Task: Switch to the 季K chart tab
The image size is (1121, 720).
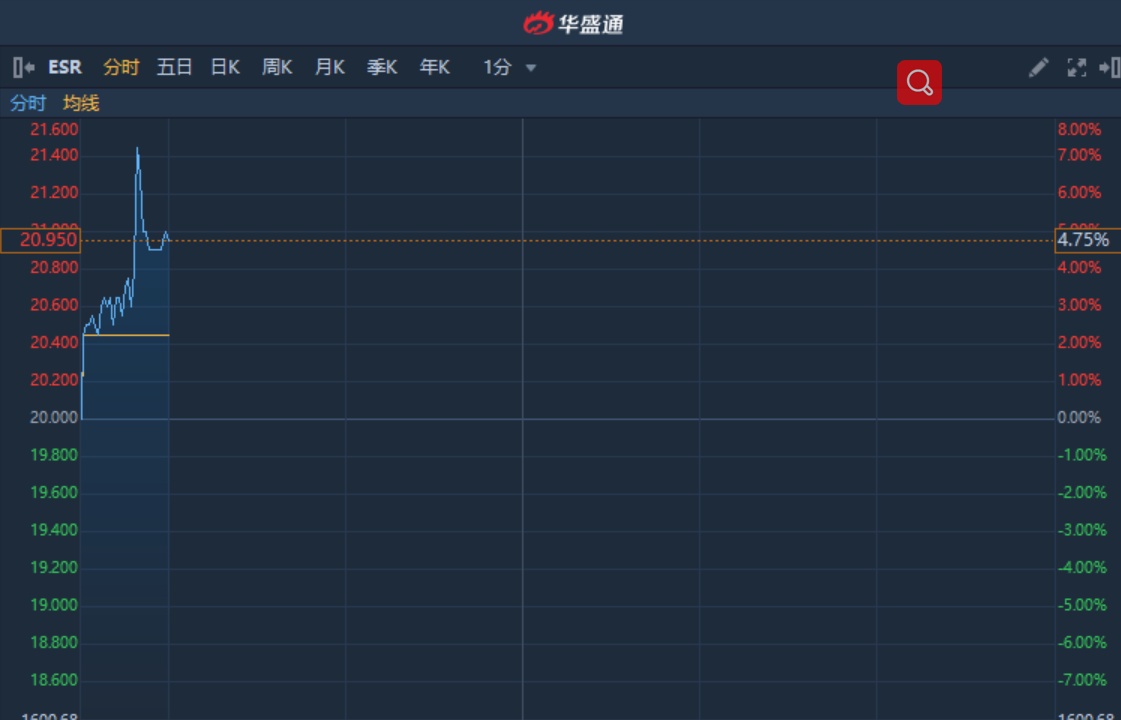Action: click(x=382, y=67)
